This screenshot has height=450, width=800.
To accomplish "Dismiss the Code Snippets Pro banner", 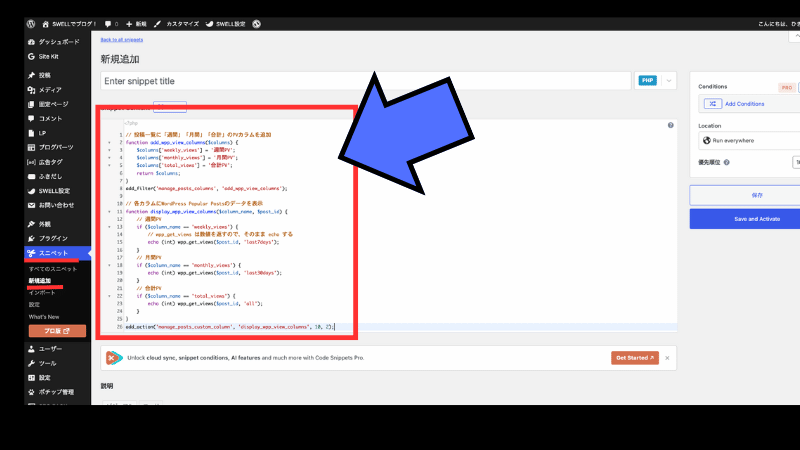I will click(667, 358).
